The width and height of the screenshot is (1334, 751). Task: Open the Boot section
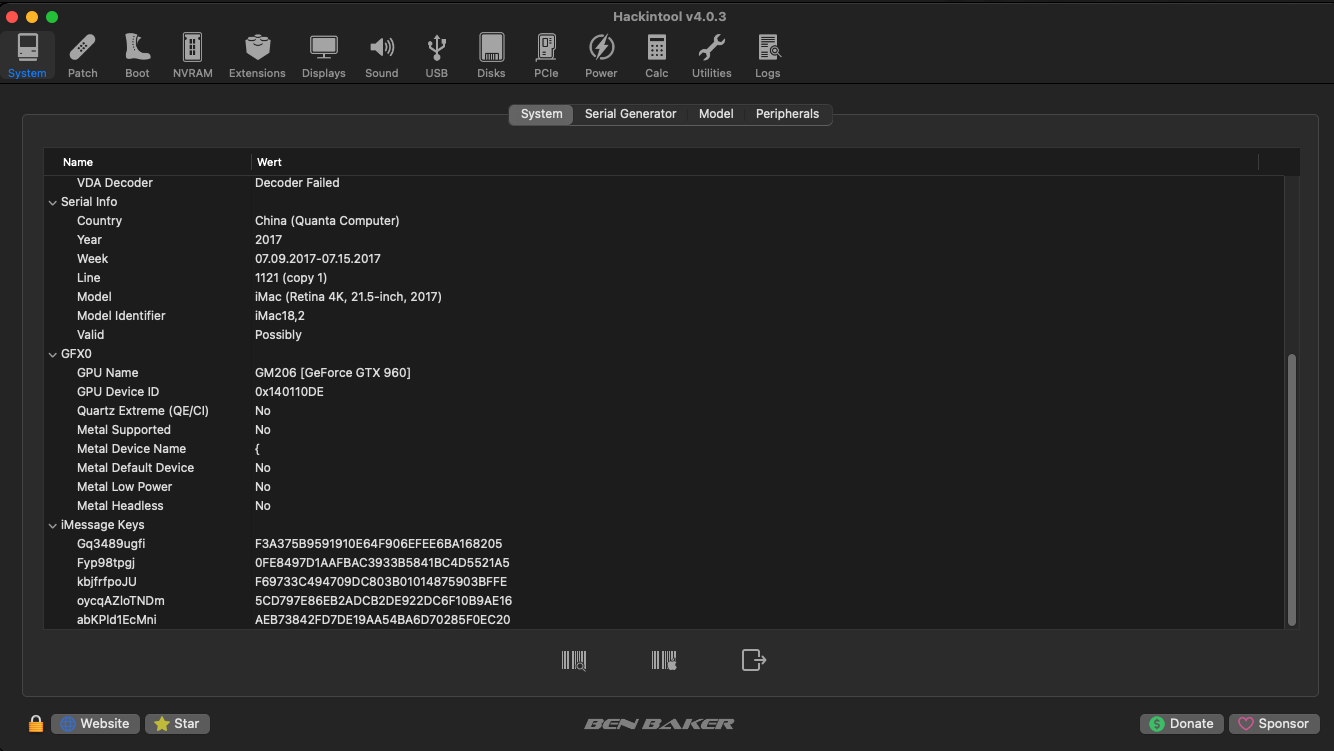[x=137, y=56]
